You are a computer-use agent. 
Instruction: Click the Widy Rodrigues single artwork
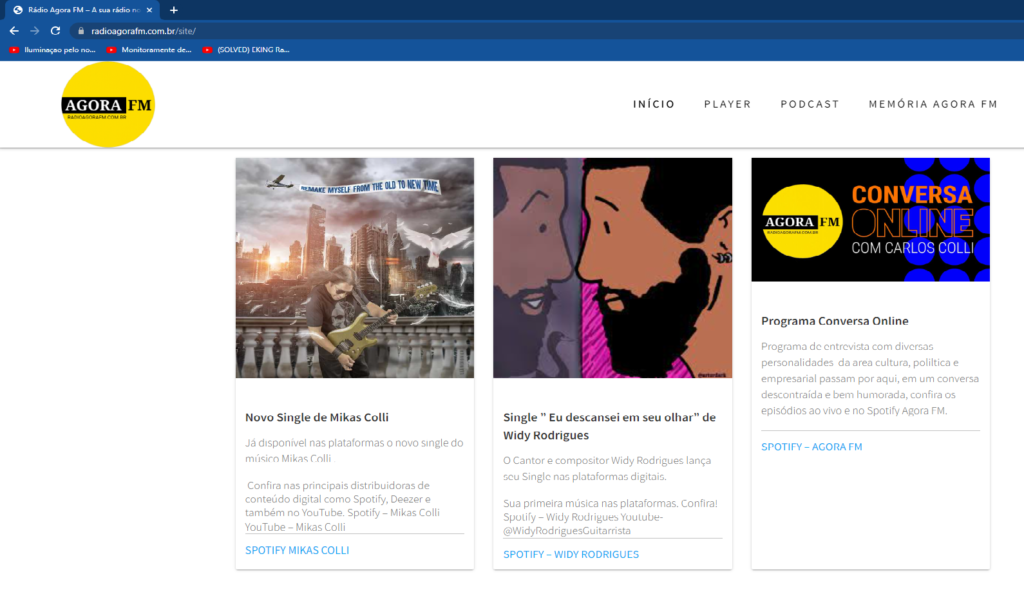pos(612,268)
